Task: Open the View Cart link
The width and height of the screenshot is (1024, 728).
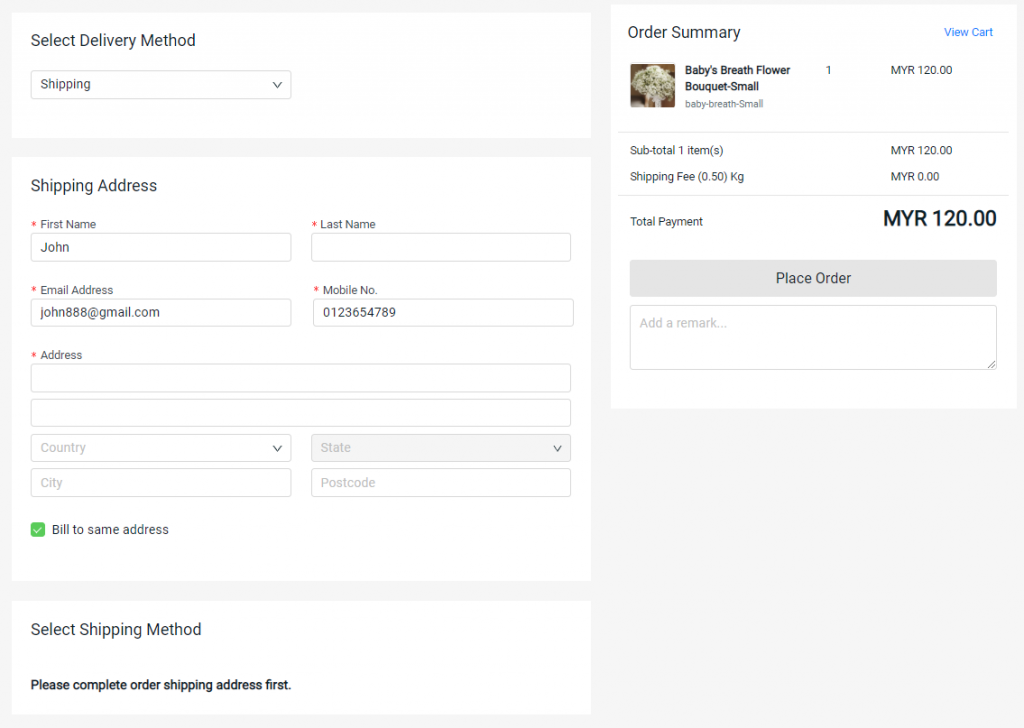Action: (x=968, y=32)
